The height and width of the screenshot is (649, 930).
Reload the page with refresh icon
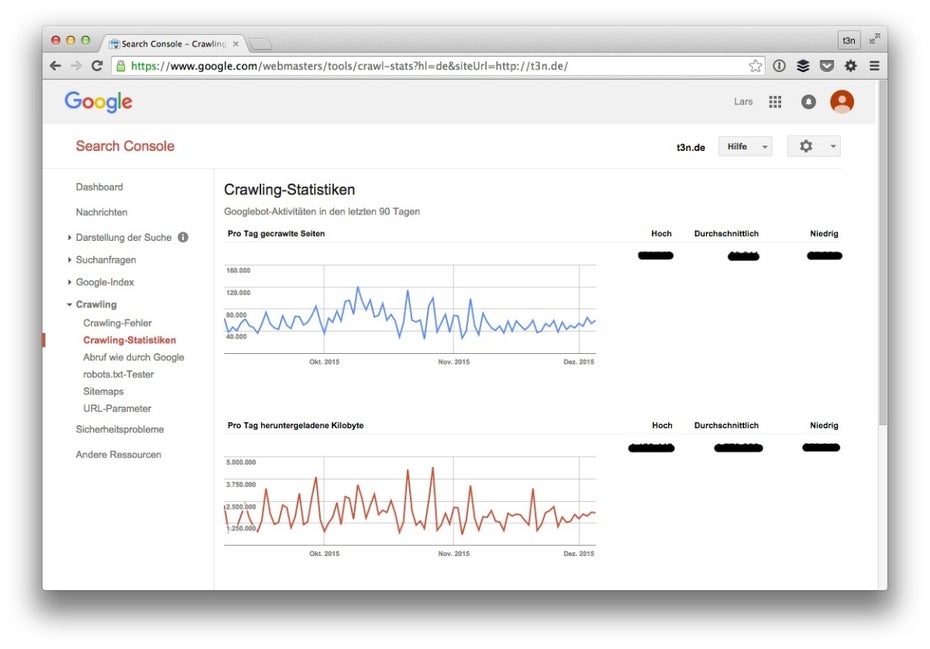click(97, 66)
